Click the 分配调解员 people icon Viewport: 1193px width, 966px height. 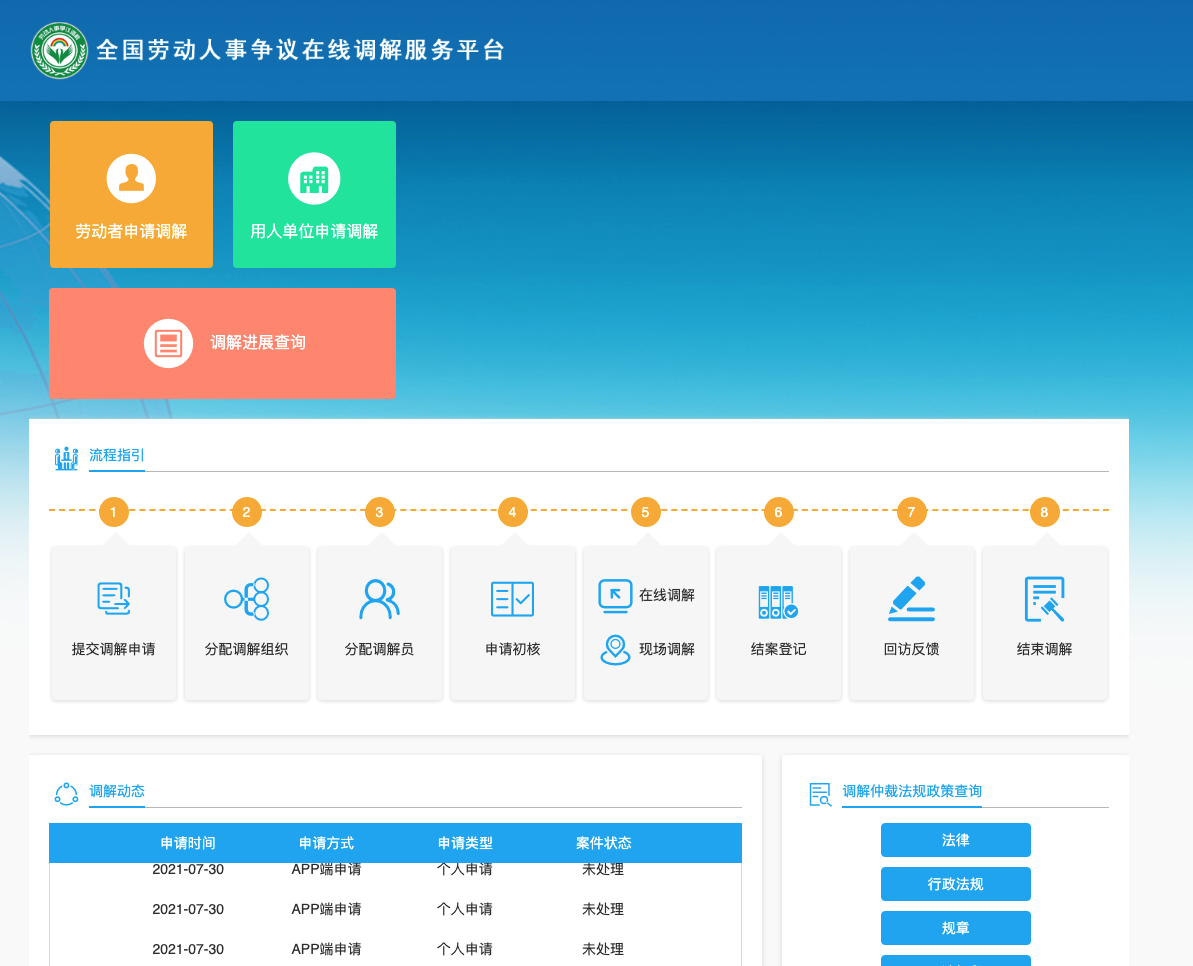click(379, 599)
